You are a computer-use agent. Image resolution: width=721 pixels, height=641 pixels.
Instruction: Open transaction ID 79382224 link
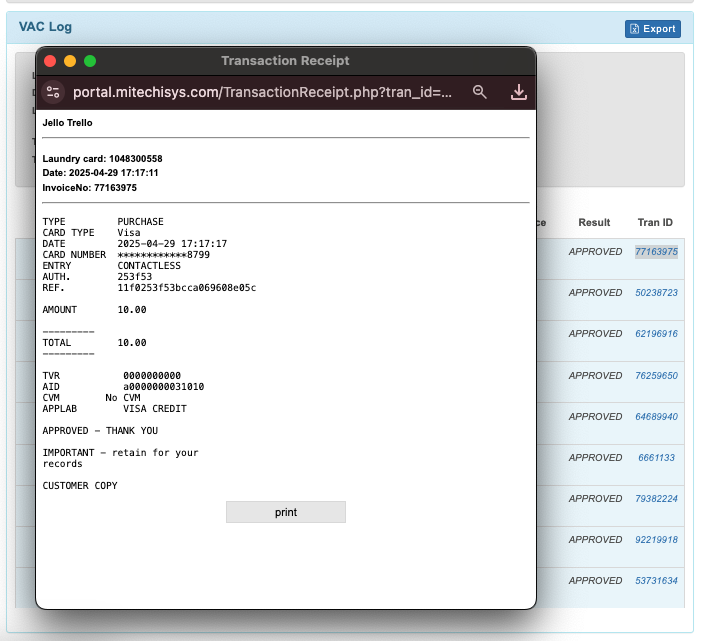[656, 499]
